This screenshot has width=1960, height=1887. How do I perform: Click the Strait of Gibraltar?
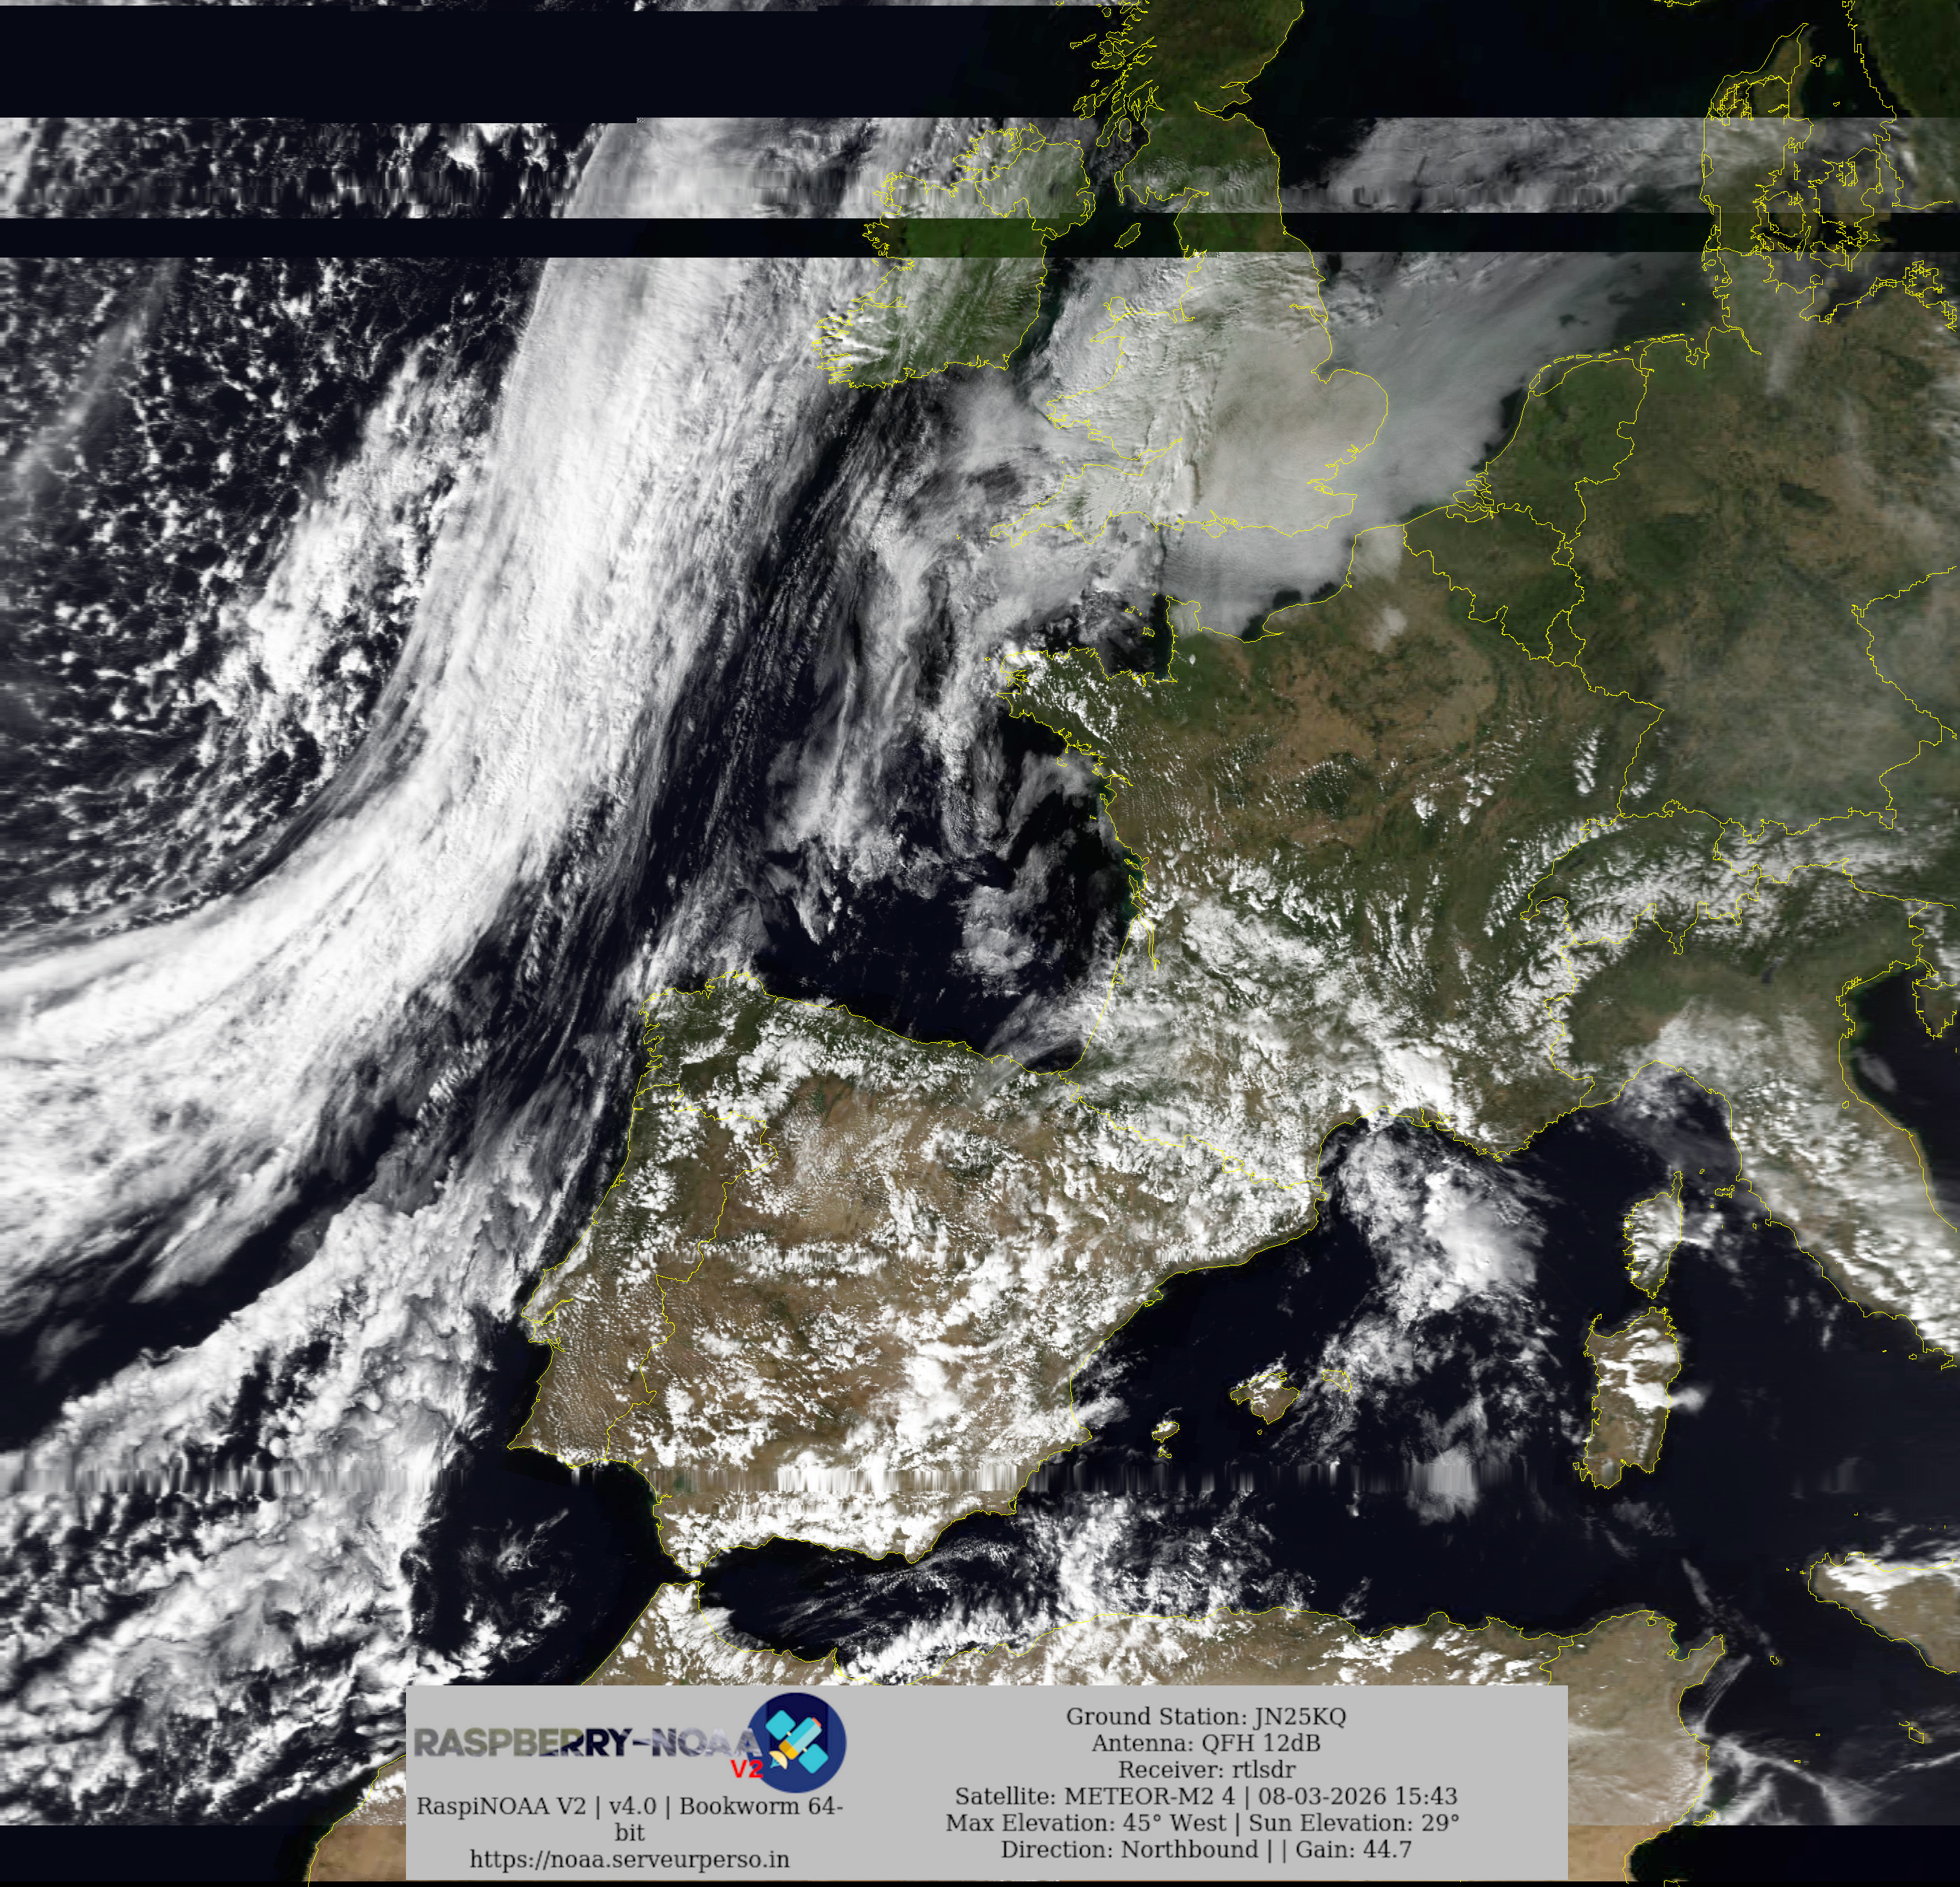click(688, 1577)
